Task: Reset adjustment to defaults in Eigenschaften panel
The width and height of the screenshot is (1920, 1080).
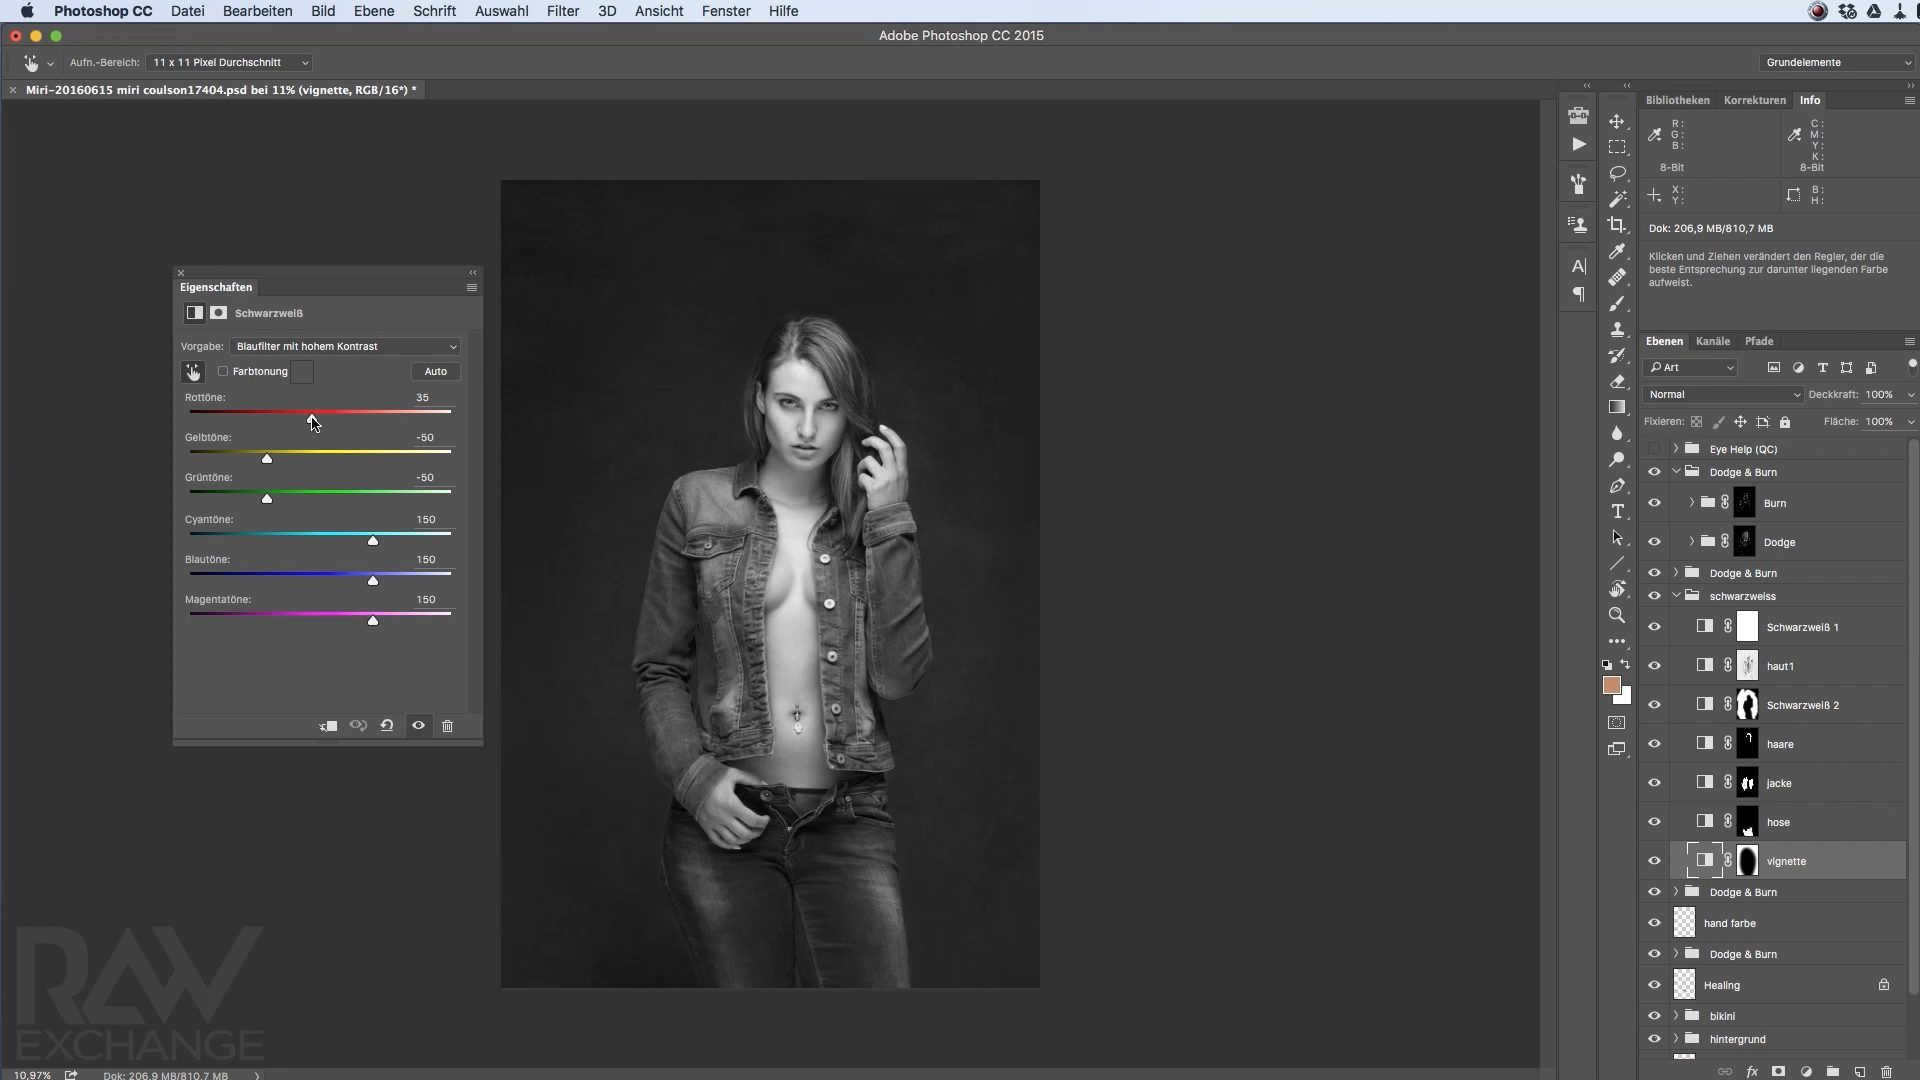Action: (387, 726)
